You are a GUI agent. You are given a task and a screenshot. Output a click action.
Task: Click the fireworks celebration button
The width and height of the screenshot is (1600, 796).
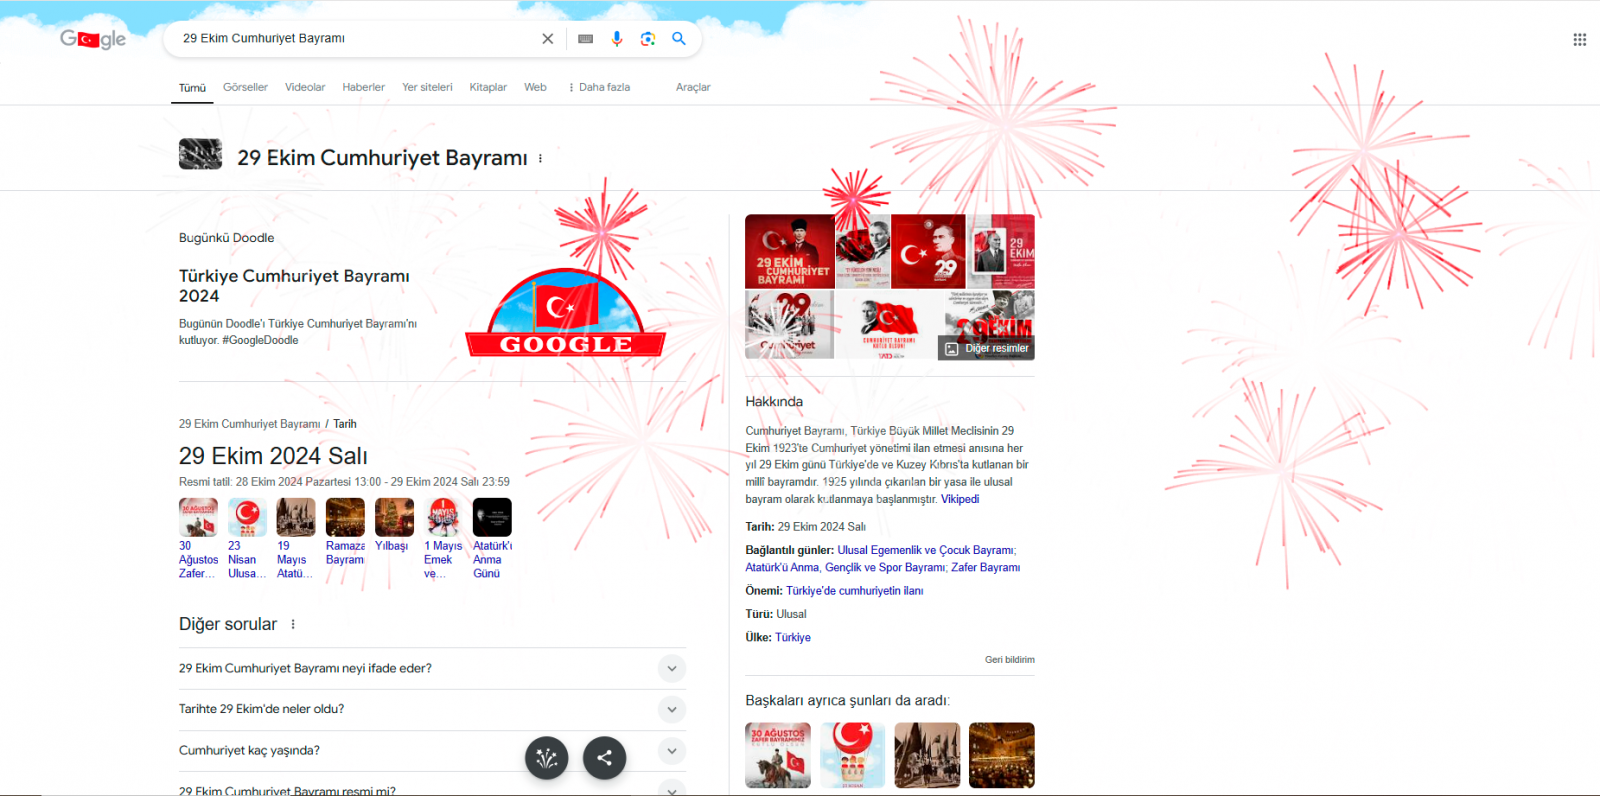[546, 758]
